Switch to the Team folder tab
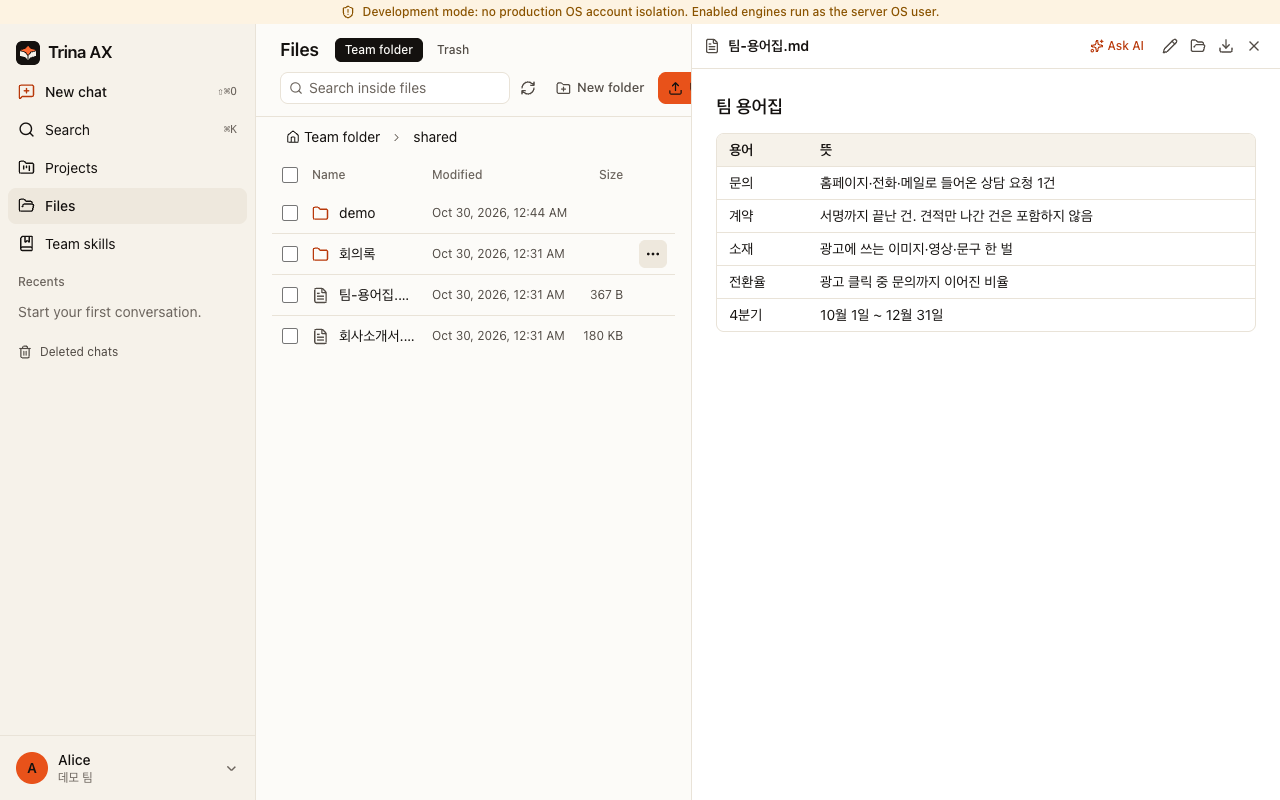Viewport: 1280px width, 800px height. coord(379,50)
